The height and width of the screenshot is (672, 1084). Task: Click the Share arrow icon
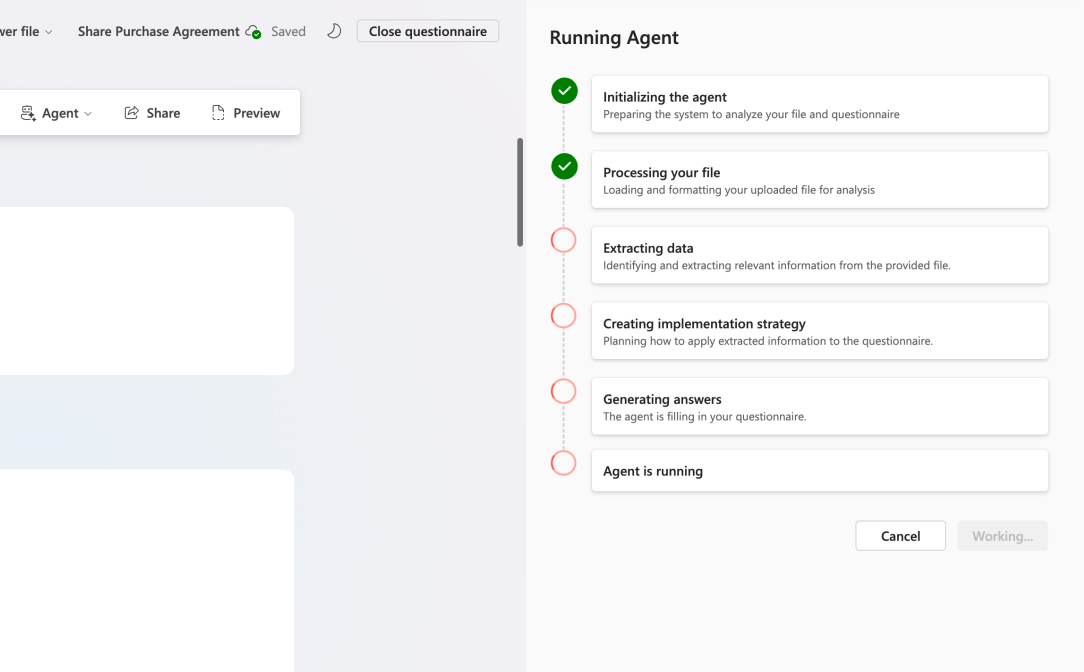(x=131, y=113)
